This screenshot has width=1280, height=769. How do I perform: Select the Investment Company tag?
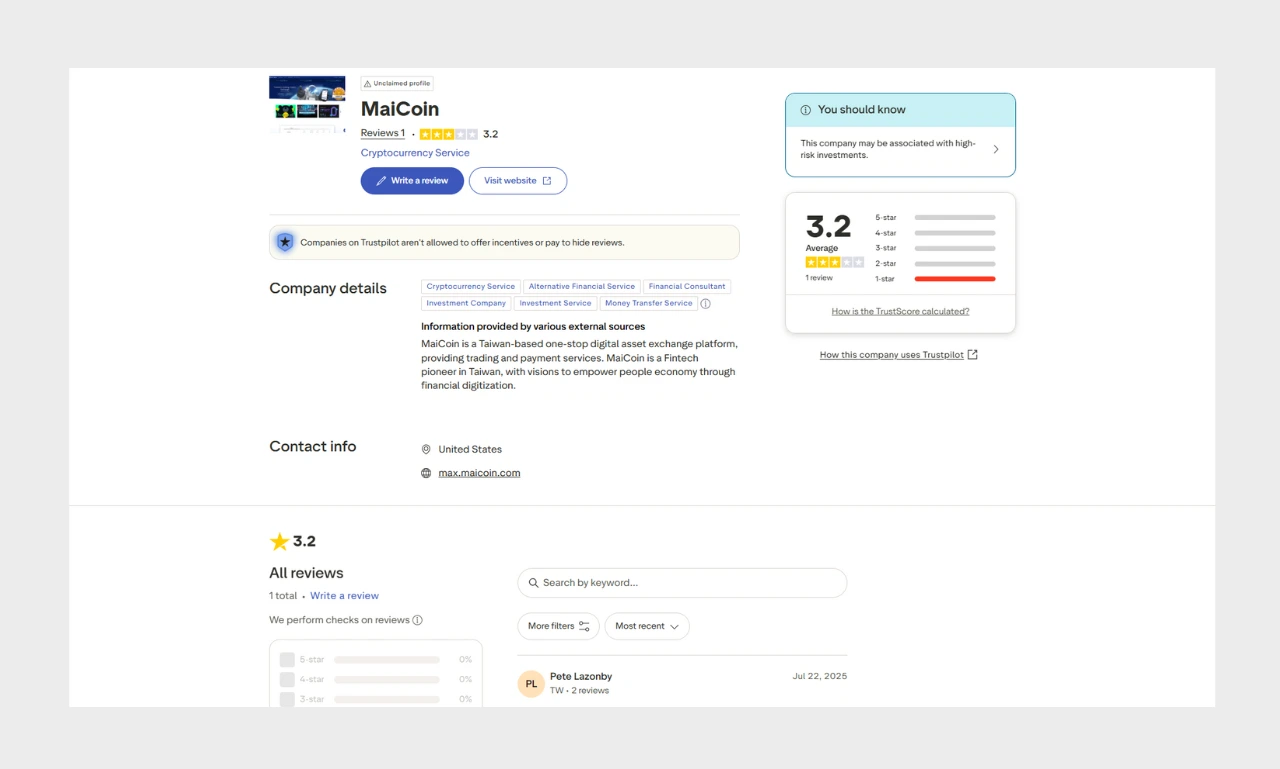[x=466, y=303]
